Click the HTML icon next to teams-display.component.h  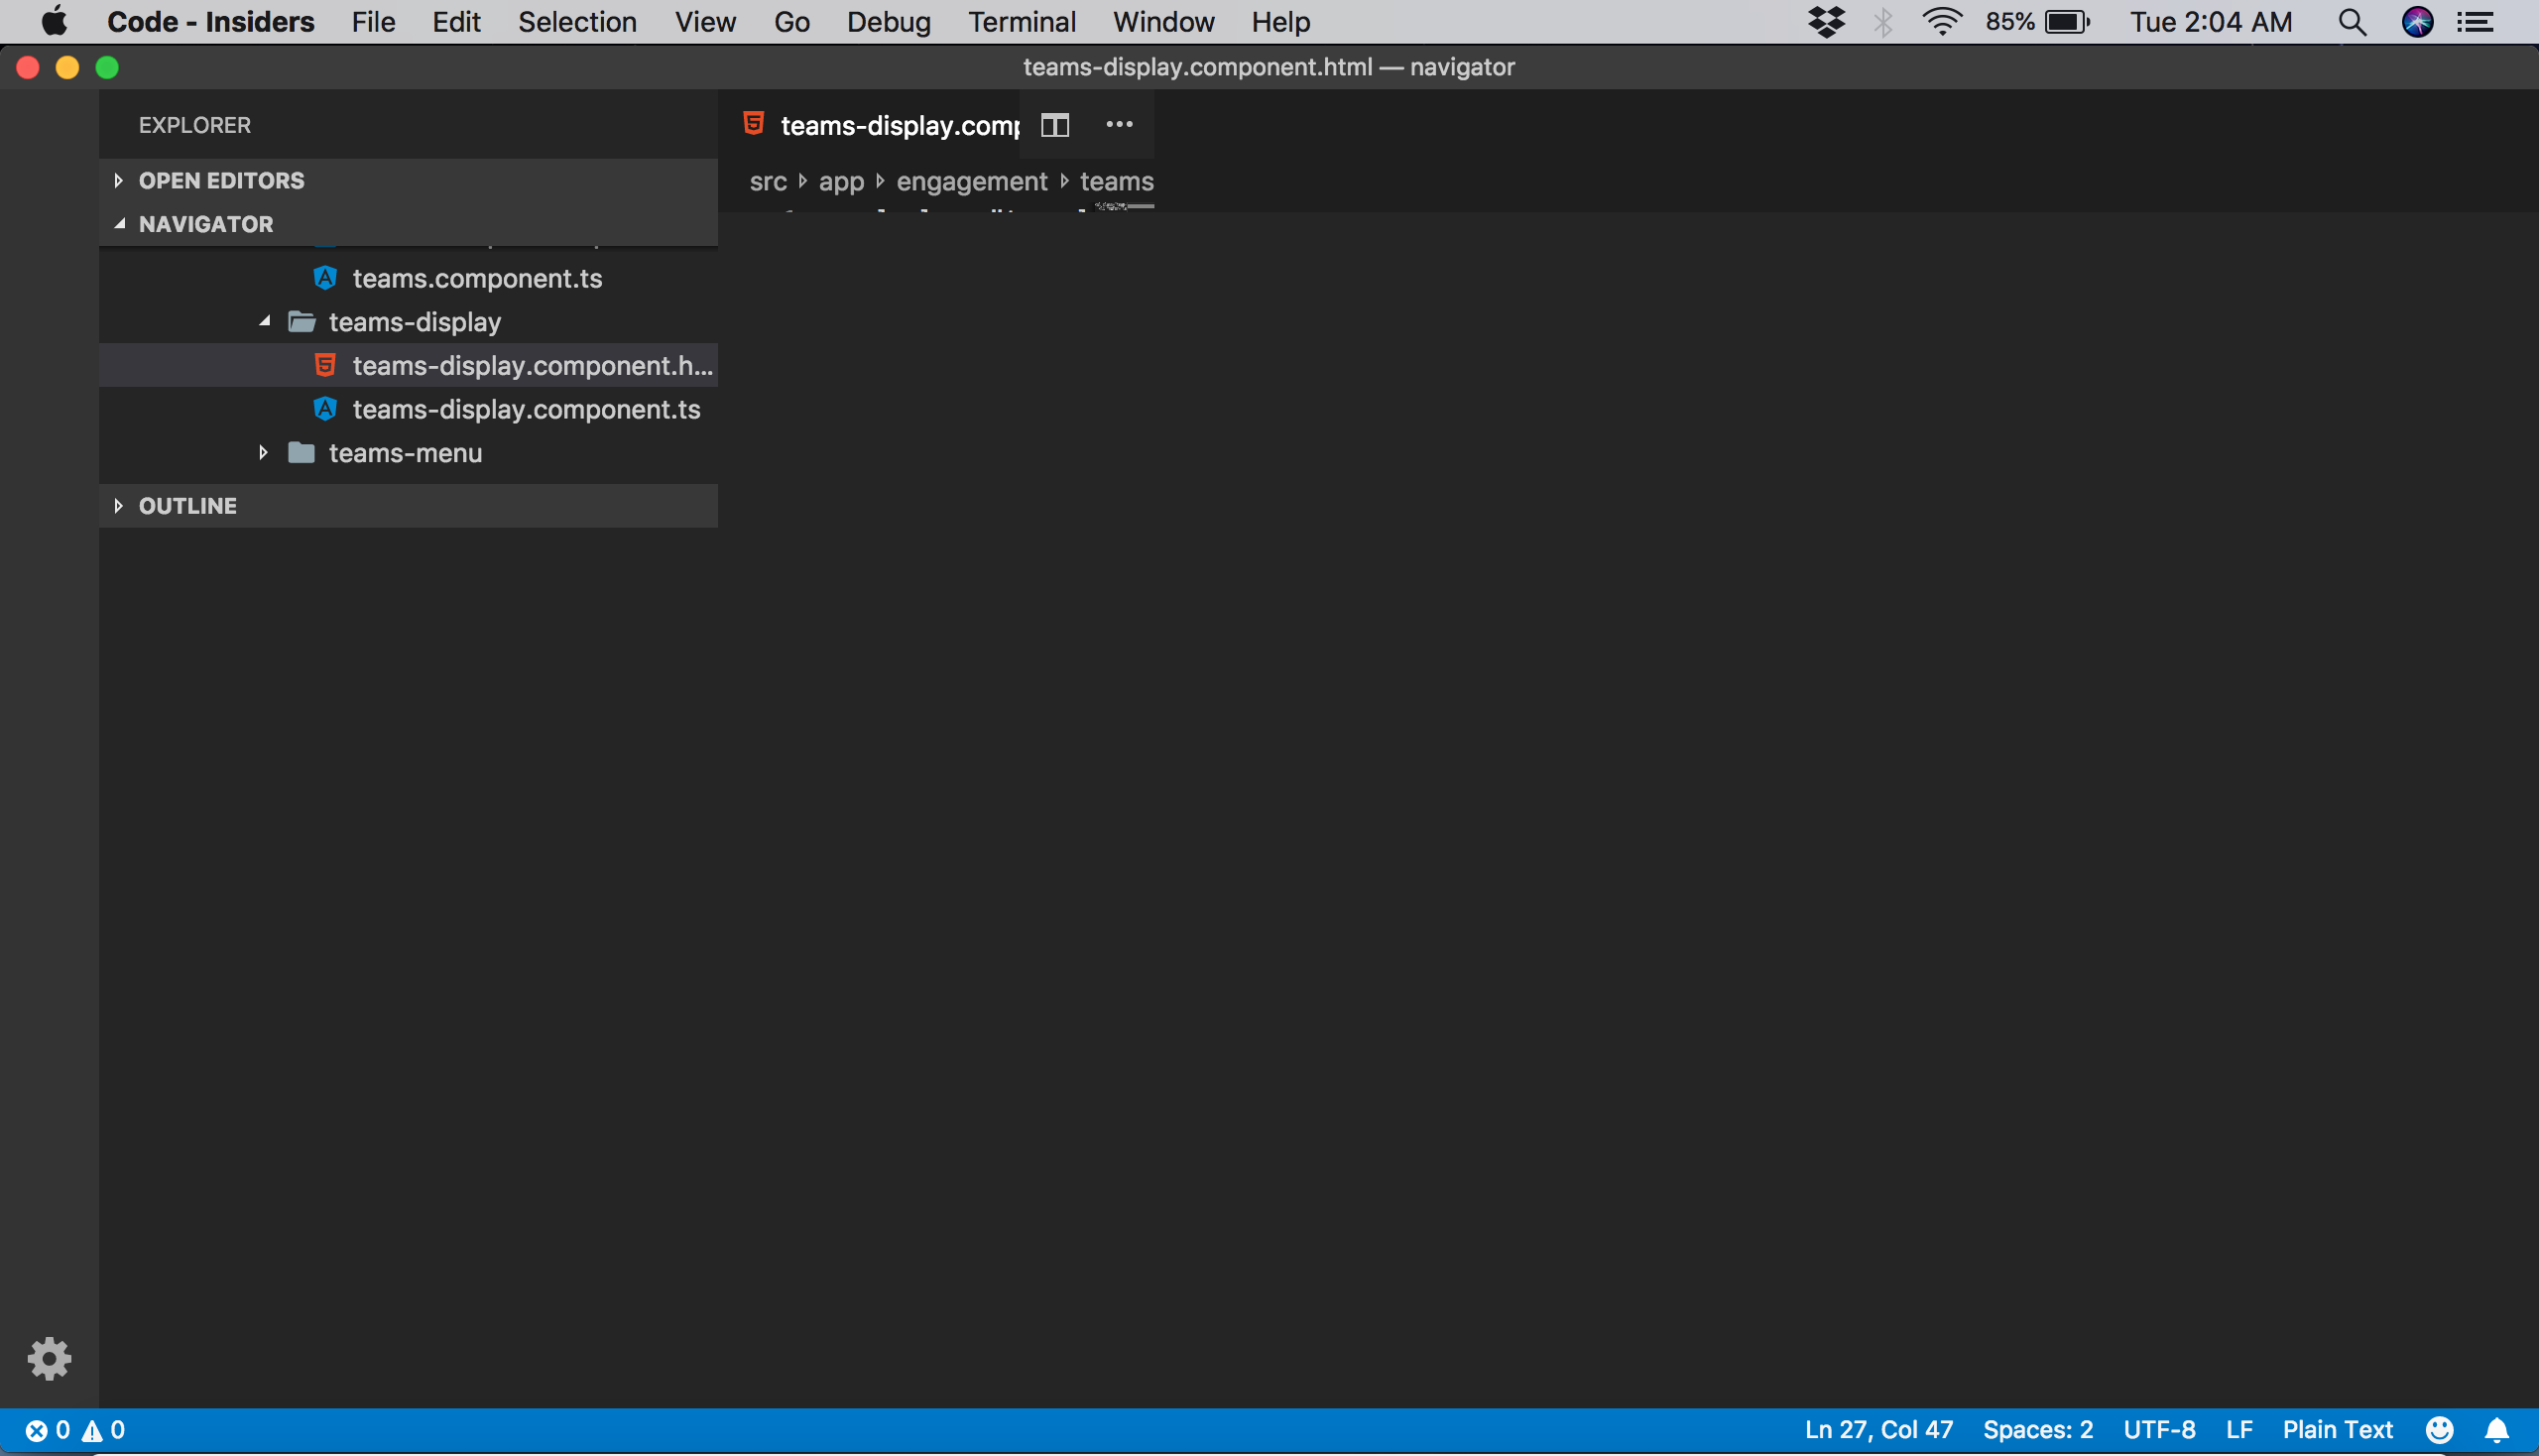point(326,364)
